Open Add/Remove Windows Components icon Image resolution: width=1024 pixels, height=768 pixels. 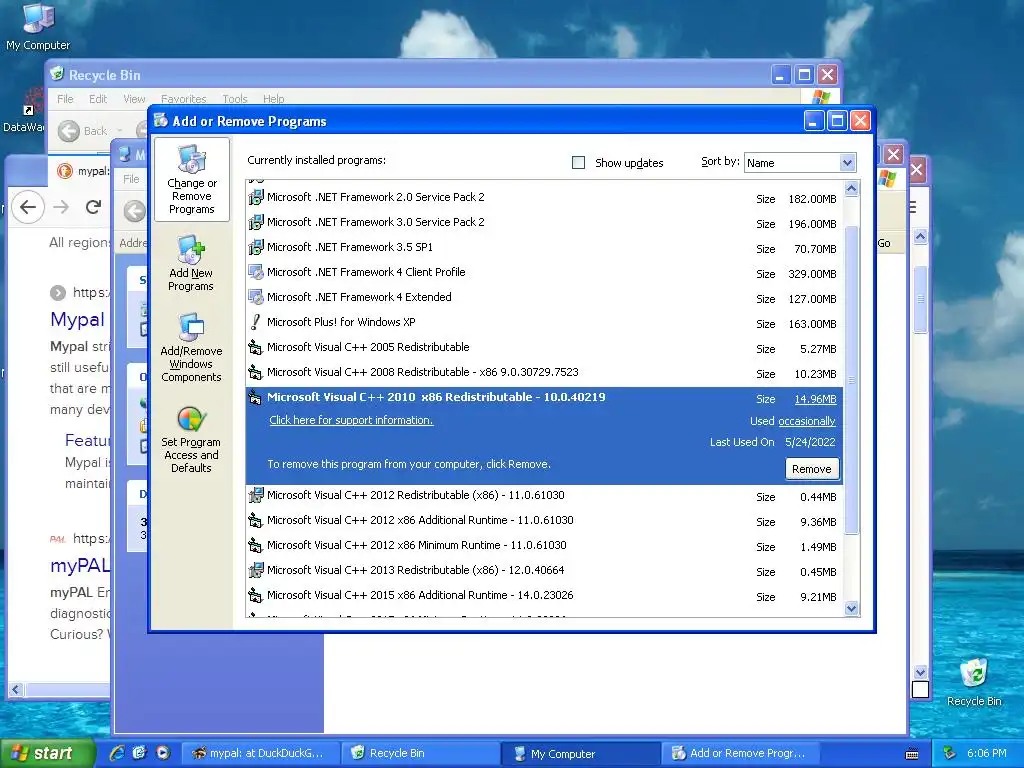point(191,347)
